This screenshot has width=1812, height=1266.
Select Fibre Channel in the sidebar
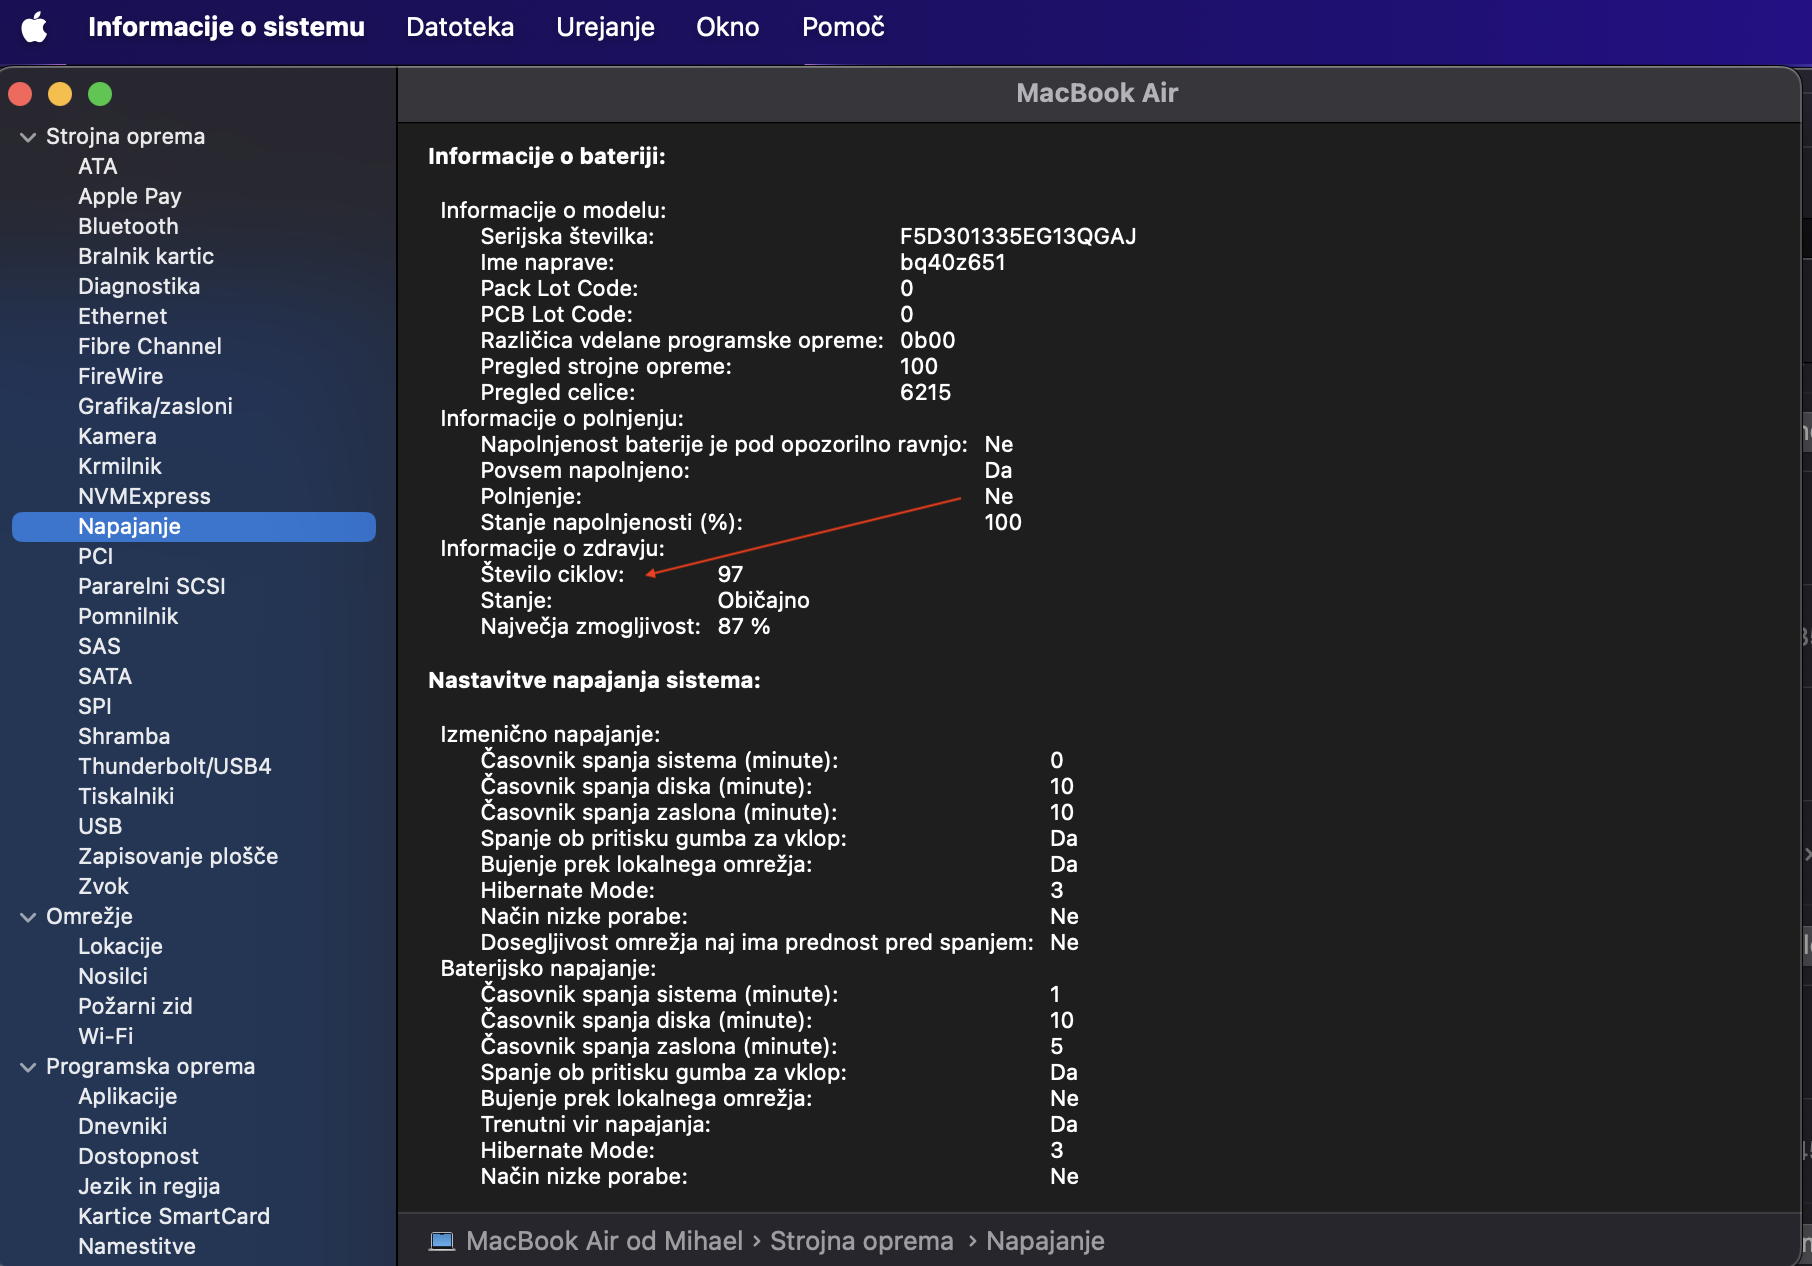coord(150,346)
